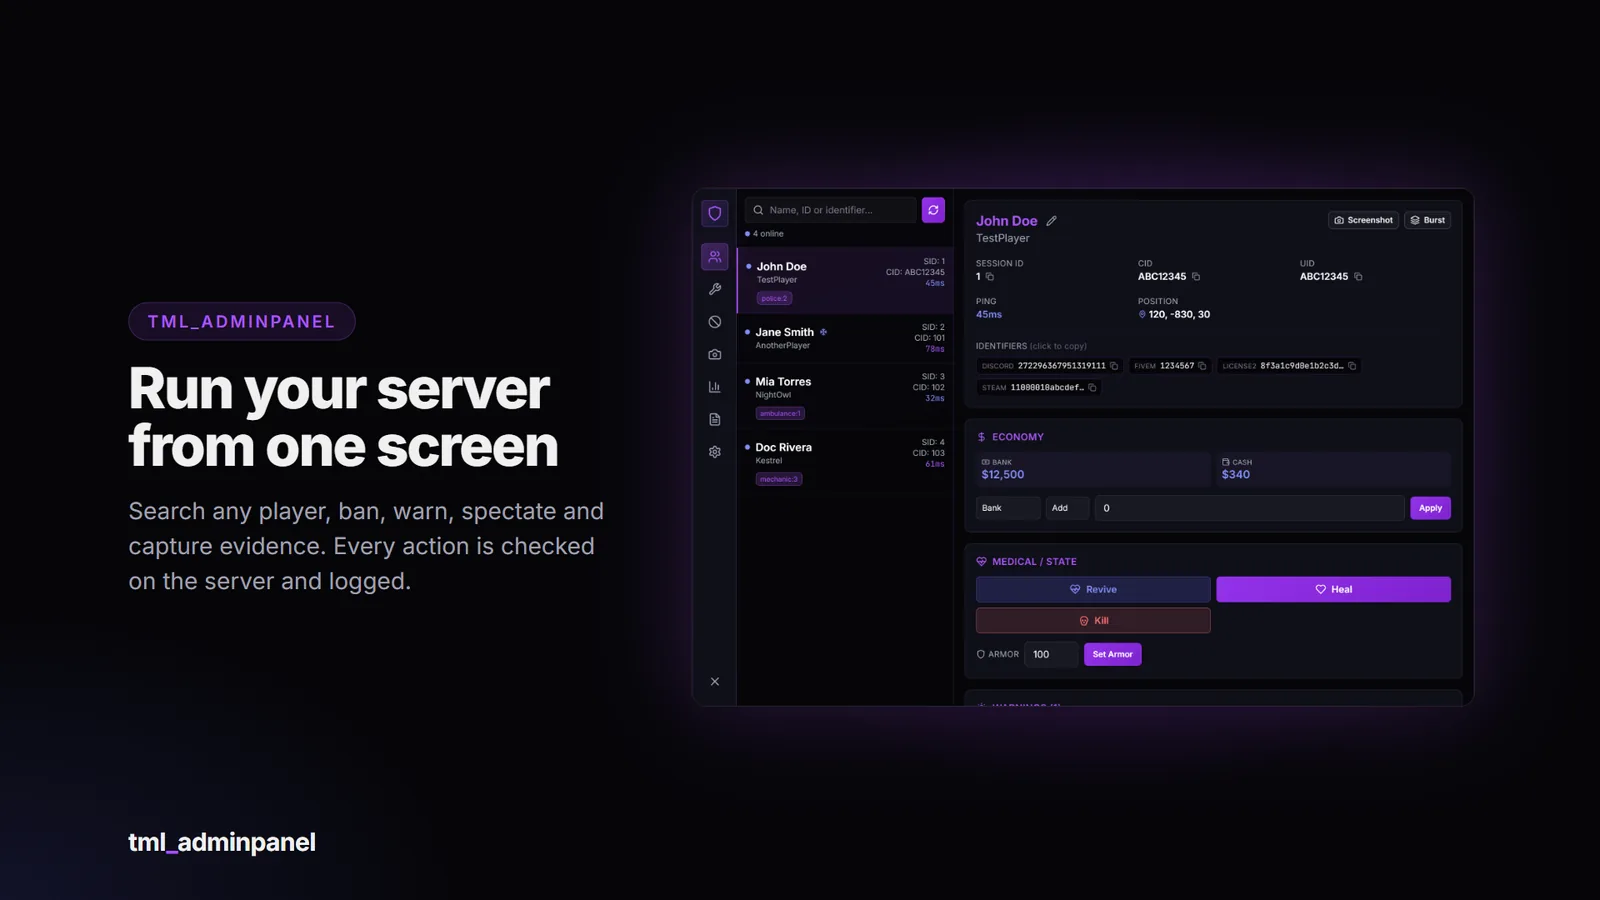Copy the Steam identifier
This screenshot has width=1600, height=900.
[1092, 388]
